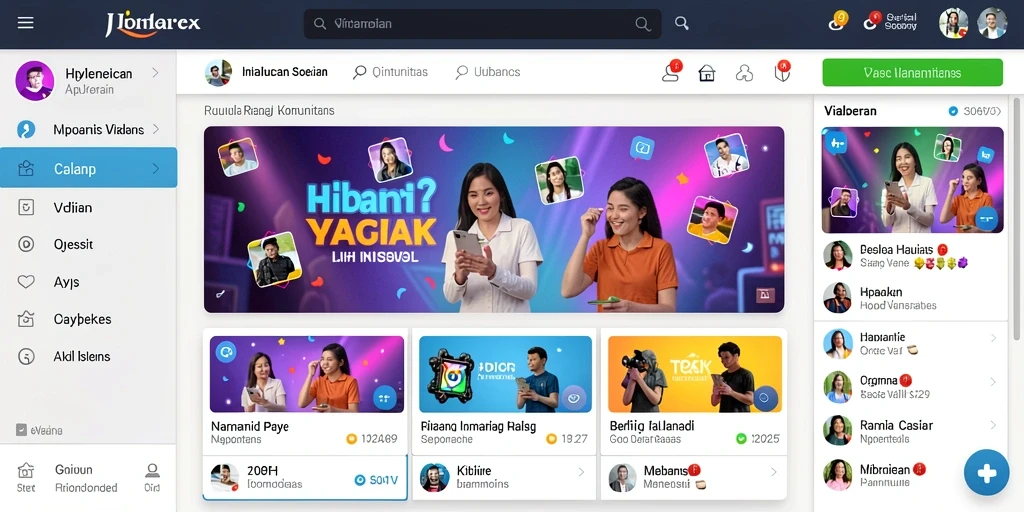Click the user notification icon with the red badge
Image resolution: width=1024 pixels, height=512 pixels.
672,71
